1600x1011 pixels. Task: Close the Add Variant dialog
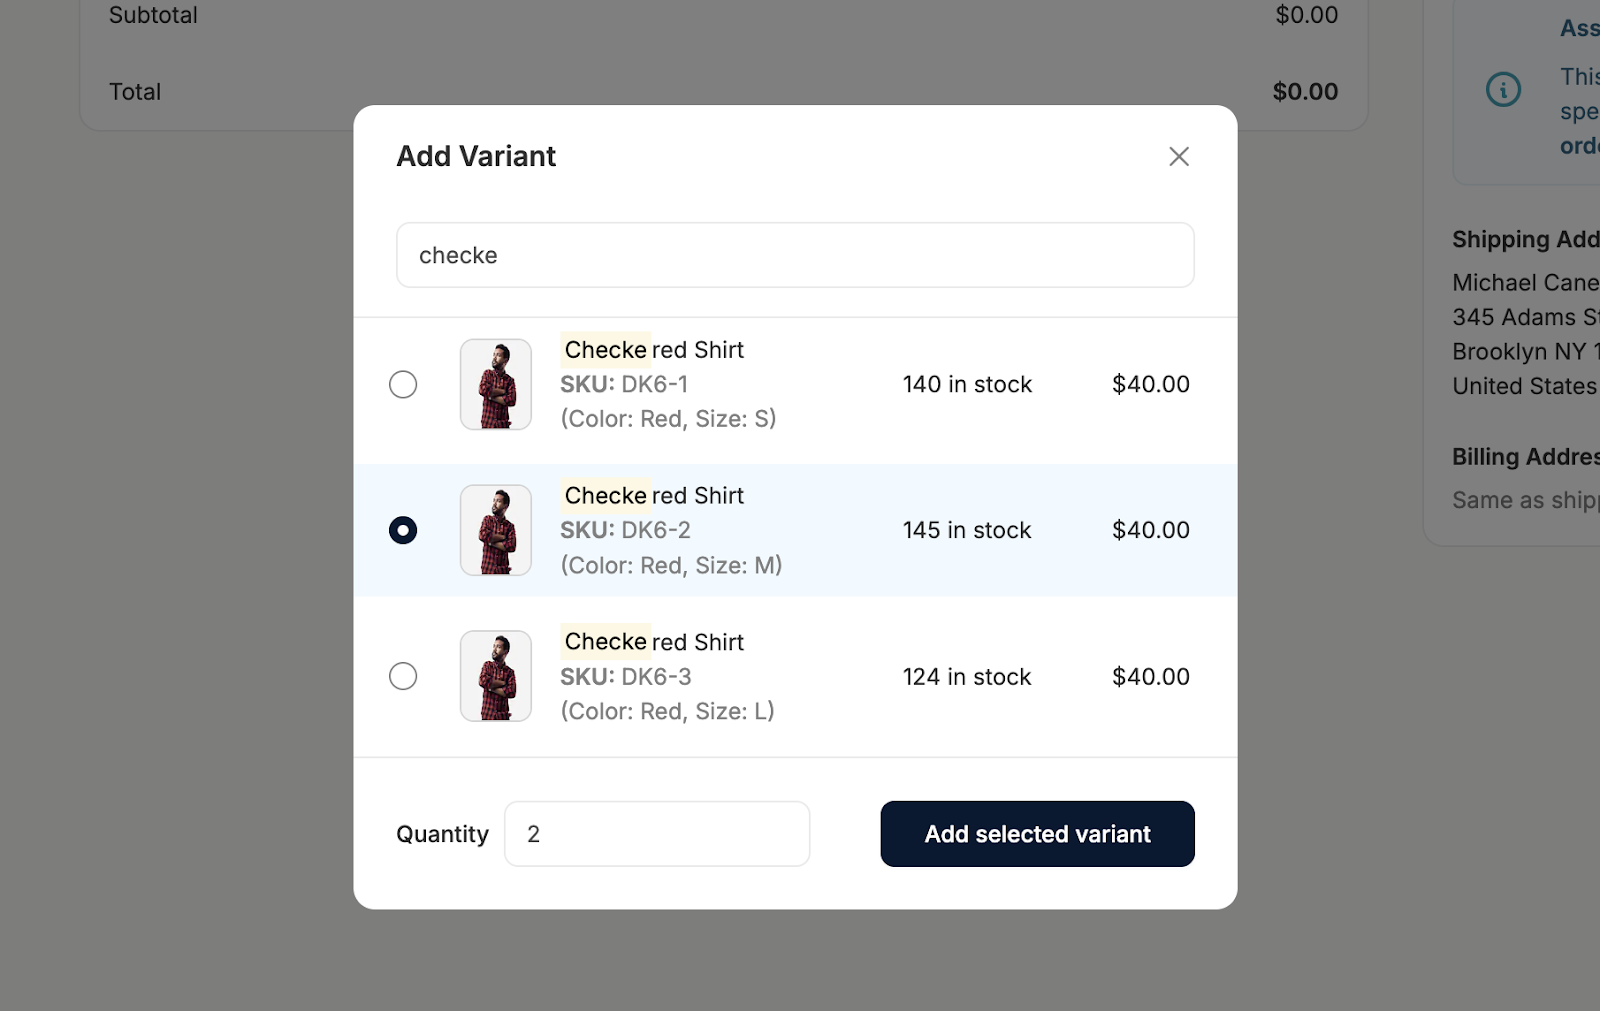click(x=1179, y=156)
